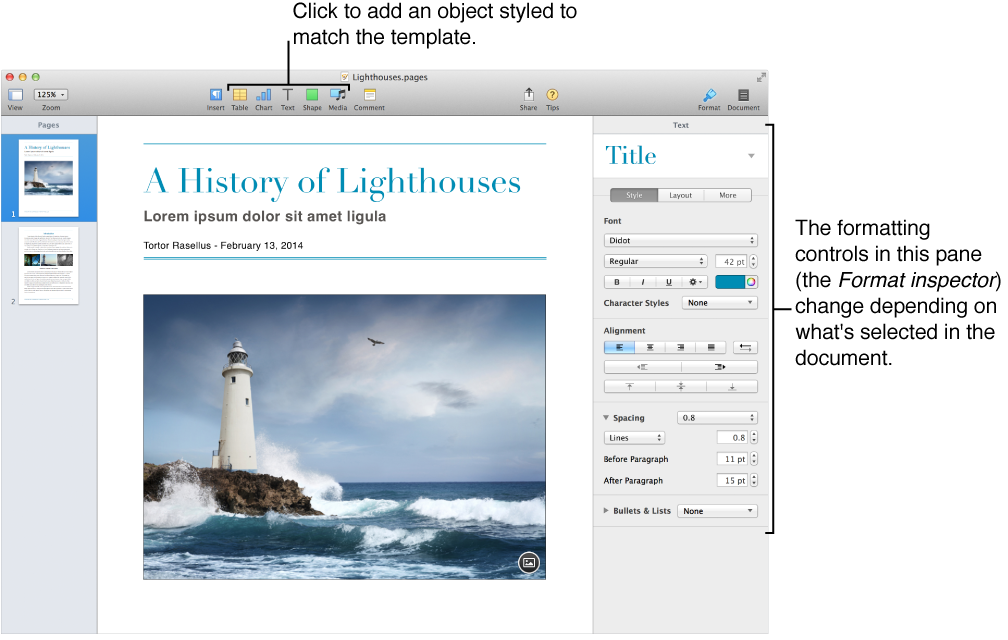1008x640 pixels.
Task: Insert a chart from the toolbar
Action: click(x=263, y=97)
